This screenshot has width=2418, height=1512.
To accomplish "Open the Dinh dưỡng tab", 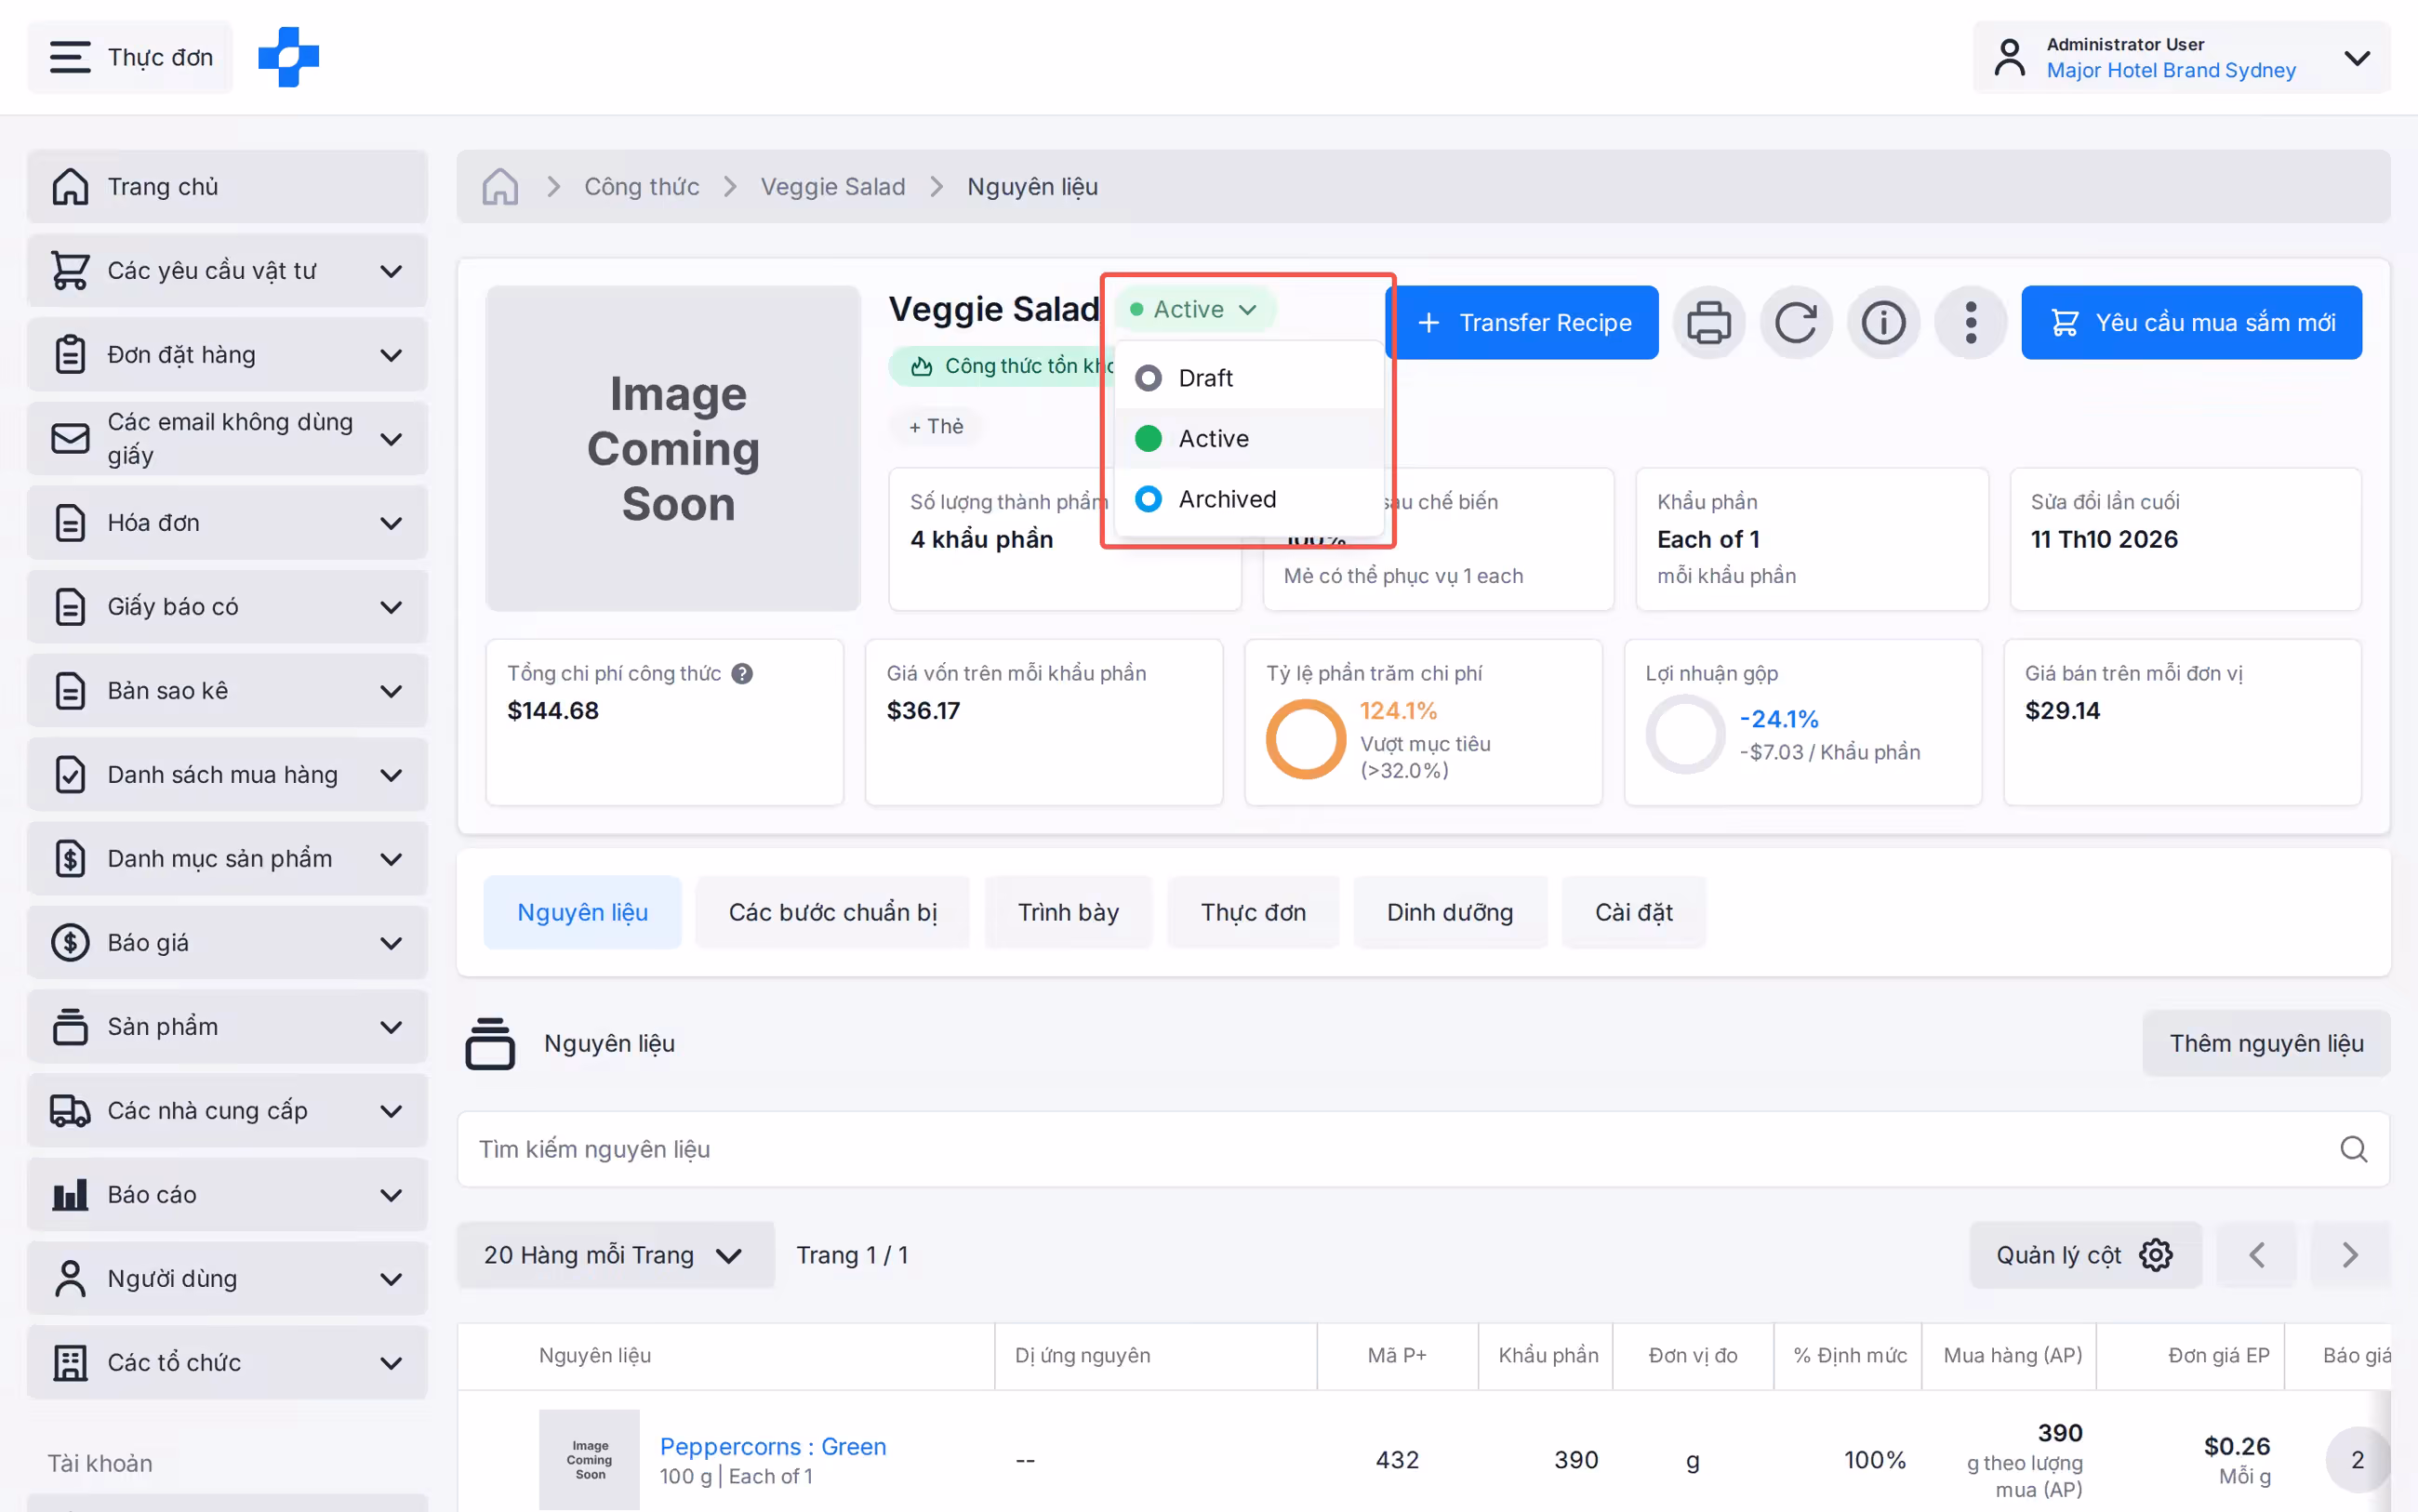I will pos(1449,913).
